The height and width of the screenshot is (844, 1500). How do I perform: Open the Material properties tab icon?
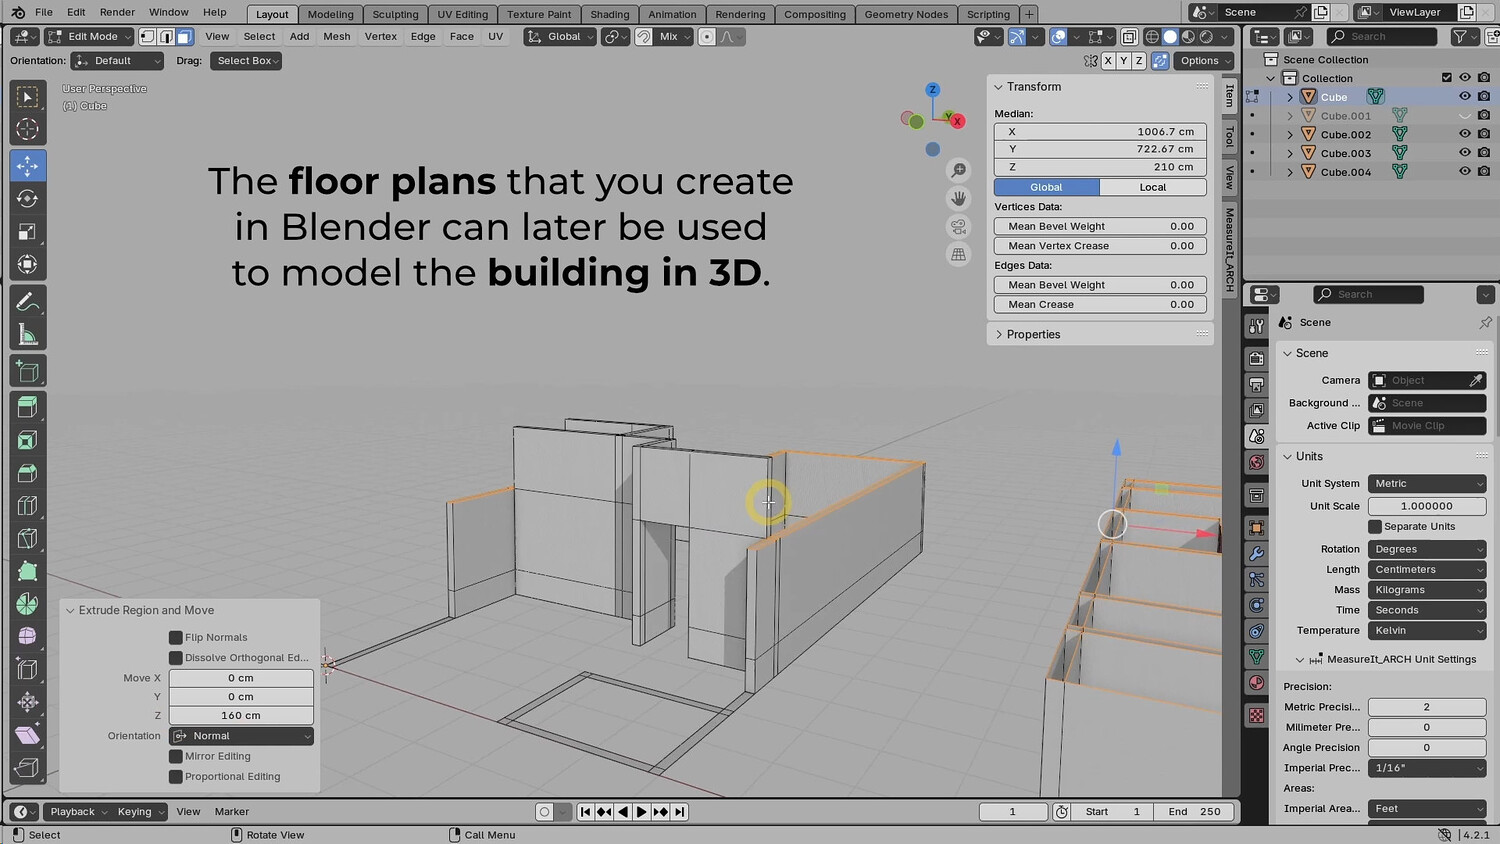coord(1257,683)
